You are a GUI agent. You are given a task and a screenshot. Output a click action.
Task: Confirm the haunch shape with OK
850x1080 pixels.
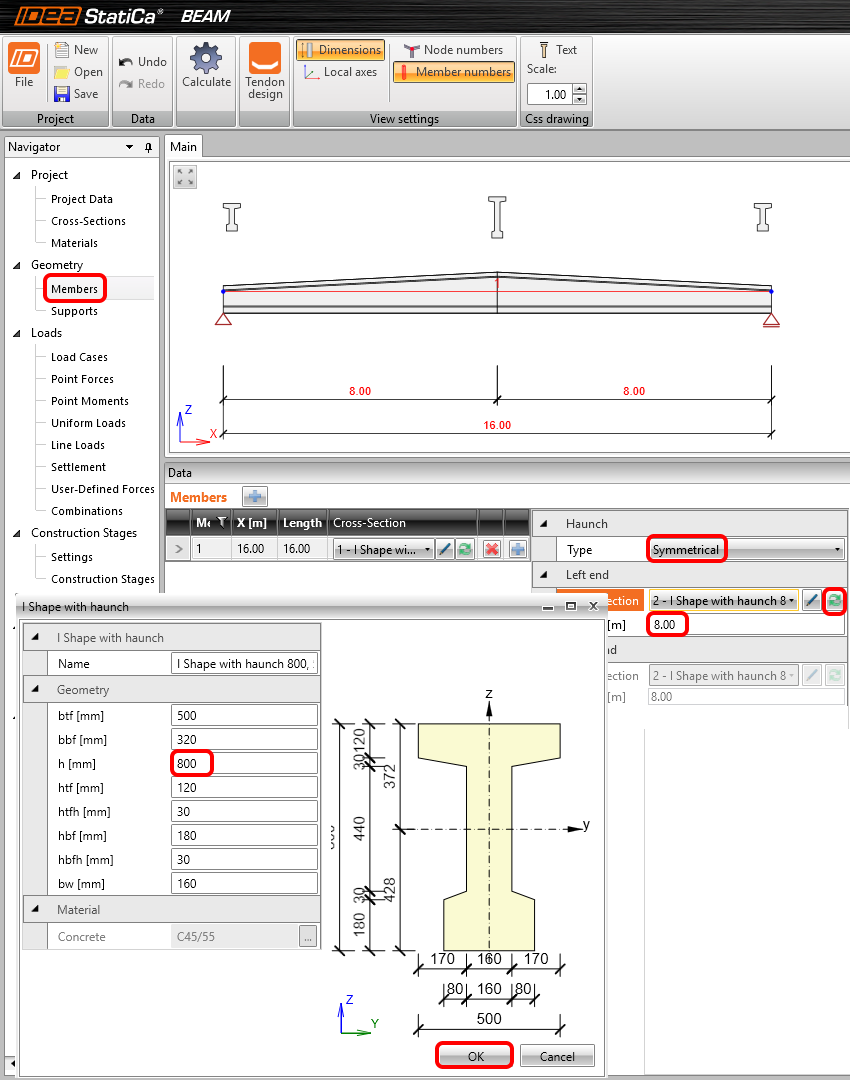pos(474,1055)
